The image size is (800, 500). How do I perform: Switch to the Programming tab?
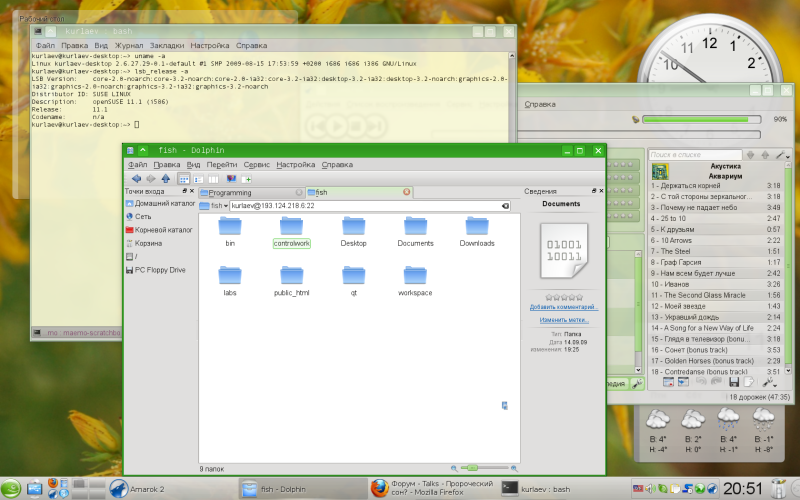click(x=252, y=193)
